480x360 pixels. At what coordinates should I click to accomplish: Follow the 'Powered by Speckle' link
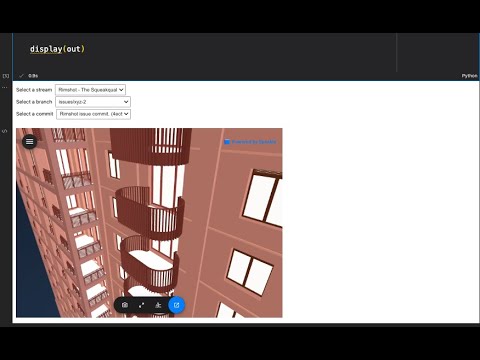point(250,142)
